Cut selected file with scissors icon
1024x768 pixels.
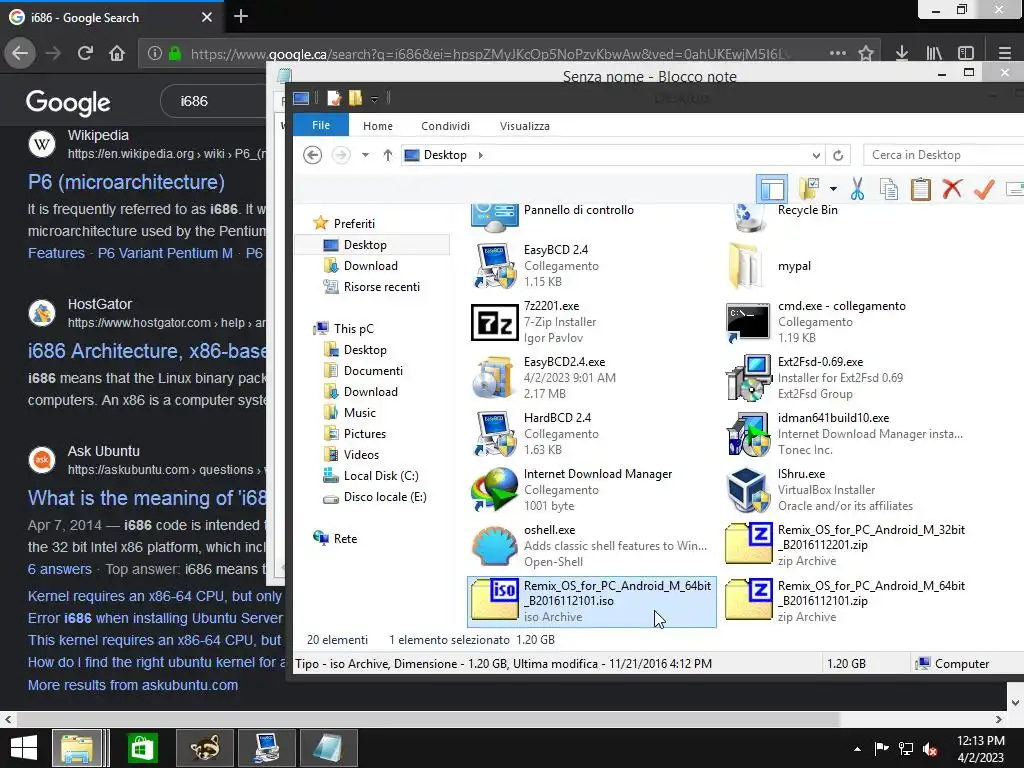(857, 189)
